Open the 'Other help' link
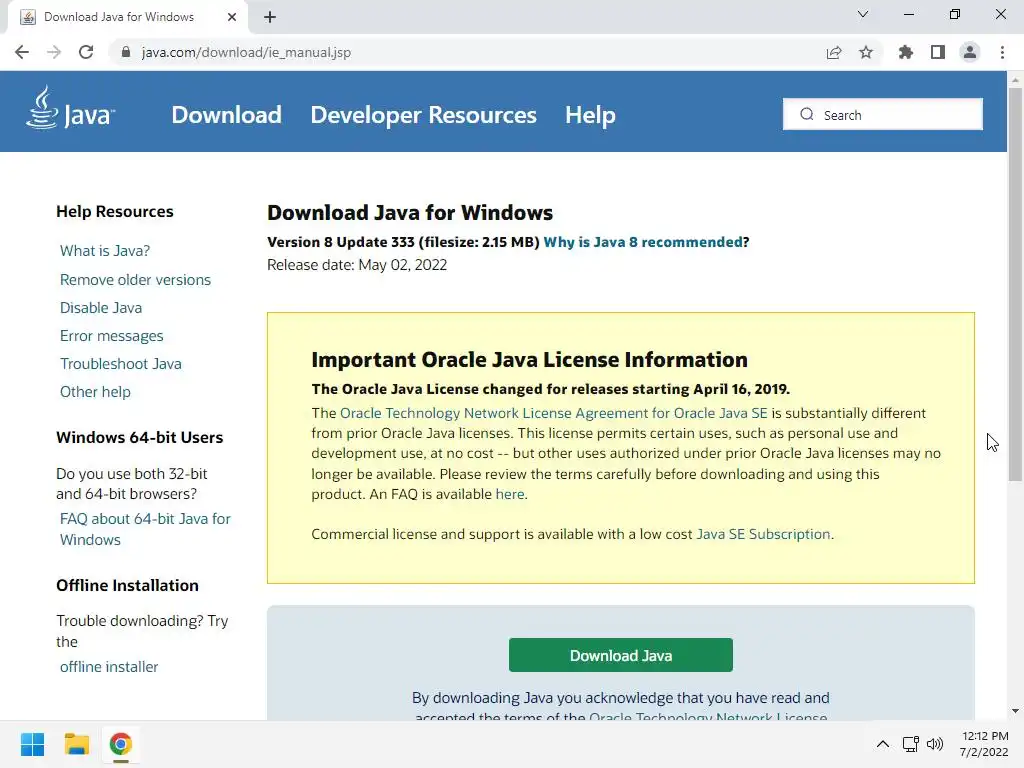 [95, 392]
